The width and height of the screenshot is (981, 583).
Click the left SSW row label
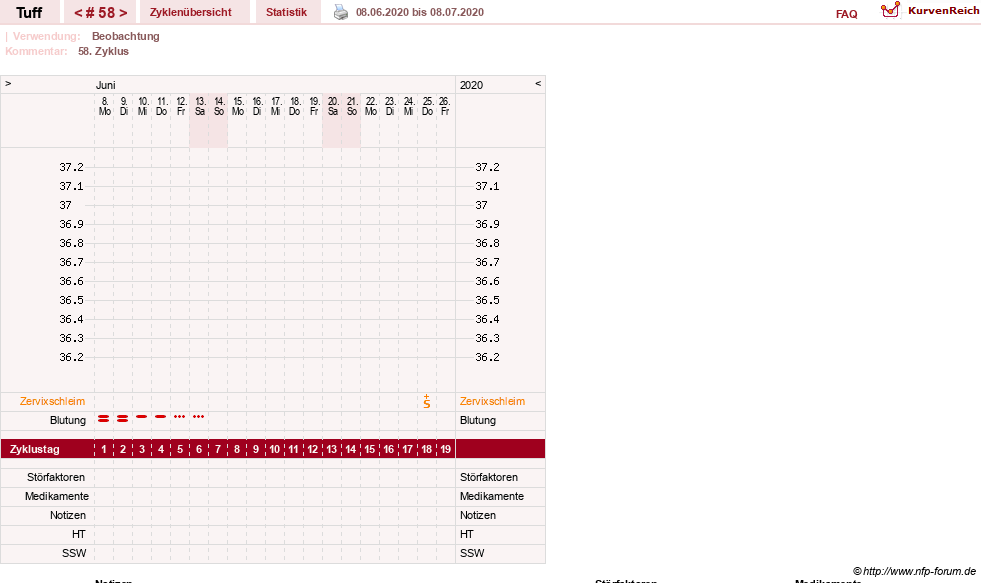click(x=74, y=553)
